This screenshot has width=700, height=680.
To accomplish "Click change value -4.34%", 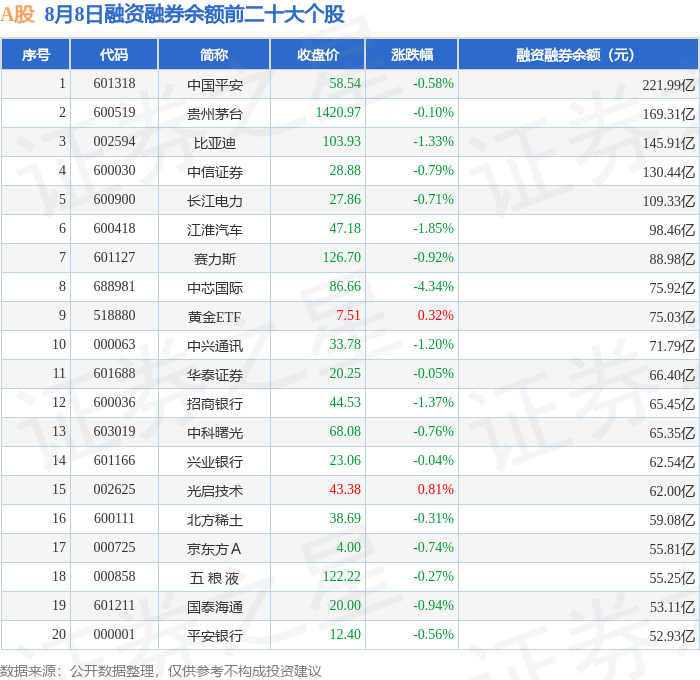I will [433, 286].
